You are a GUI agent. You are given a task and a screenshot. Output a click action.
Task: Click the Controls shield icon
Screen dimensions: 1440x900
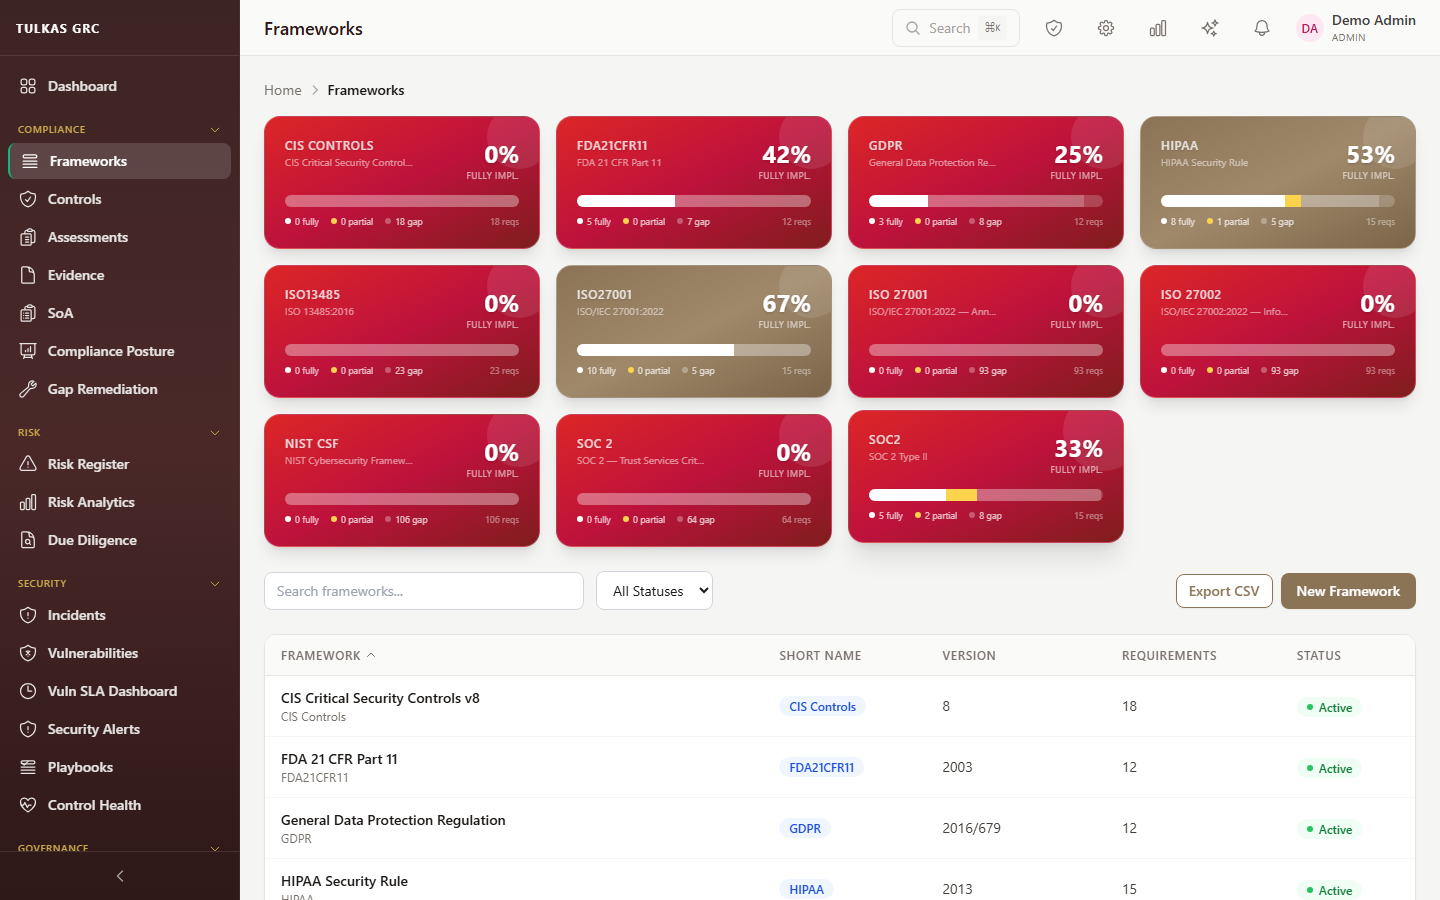click(28, 199)
